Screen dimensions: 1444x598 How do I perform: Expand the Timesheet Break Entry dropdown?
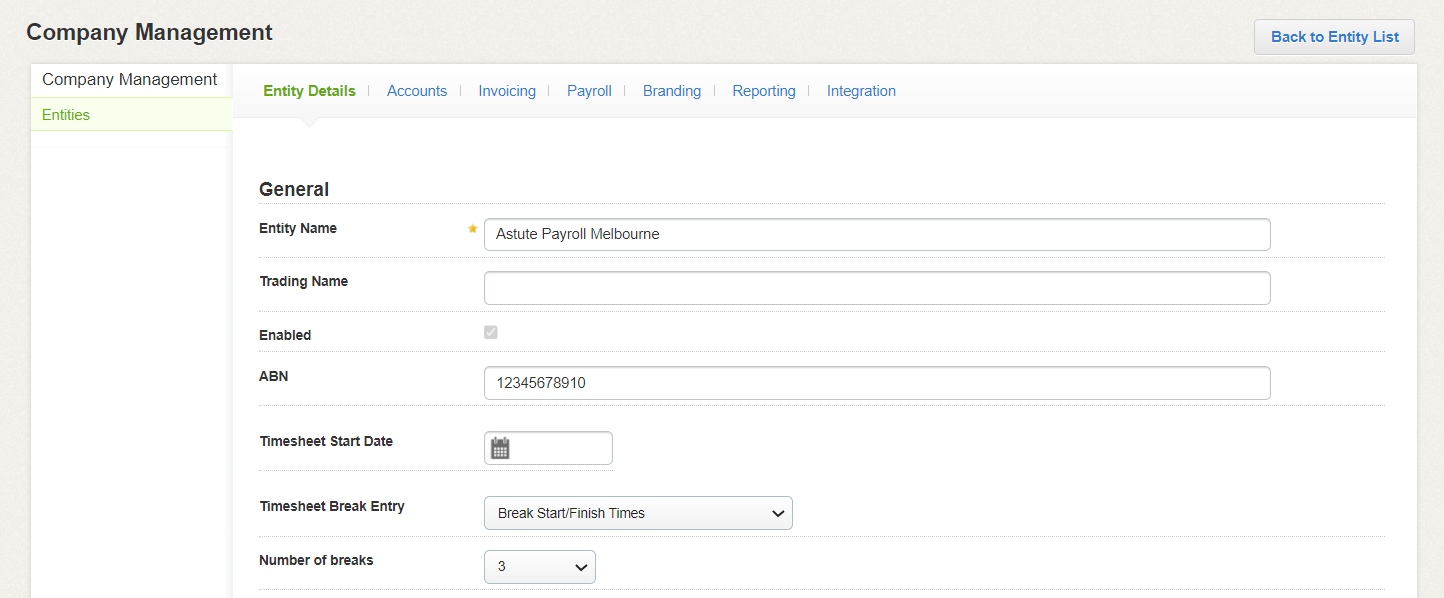pyautogui.click(x=638, y=513)
